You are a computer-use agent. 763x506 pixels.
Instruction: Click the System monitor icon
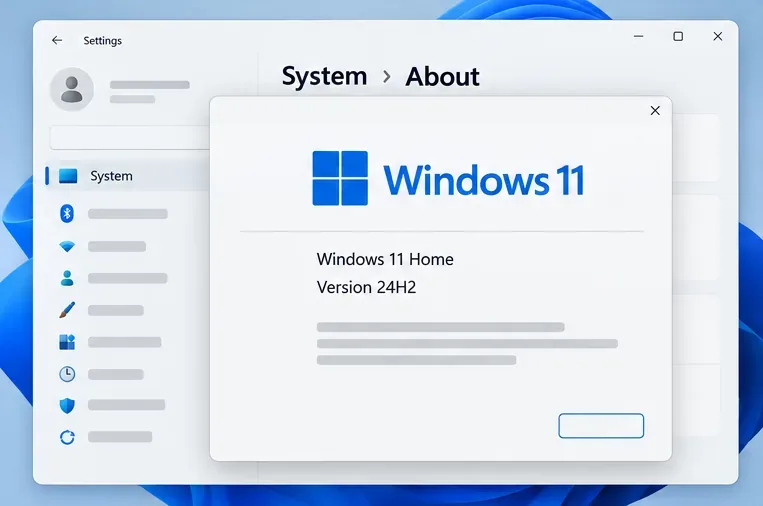coord(68,176)
